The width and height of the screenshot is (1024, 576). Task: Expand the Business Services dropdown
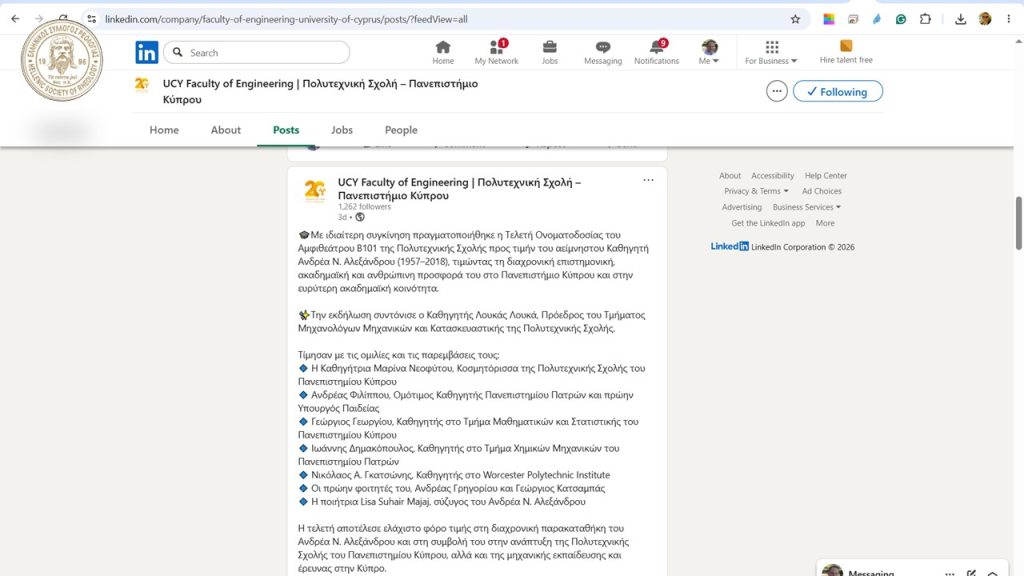(807, 207)
